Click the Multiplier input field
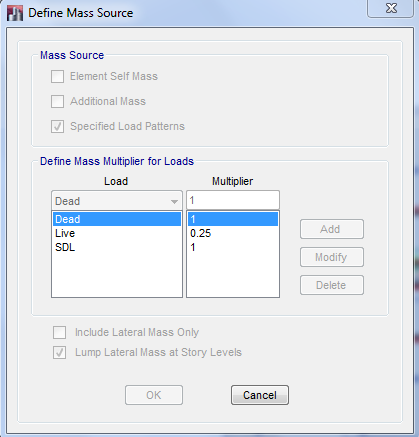This screenshot has height=437, width=419. tap(233, 200)
